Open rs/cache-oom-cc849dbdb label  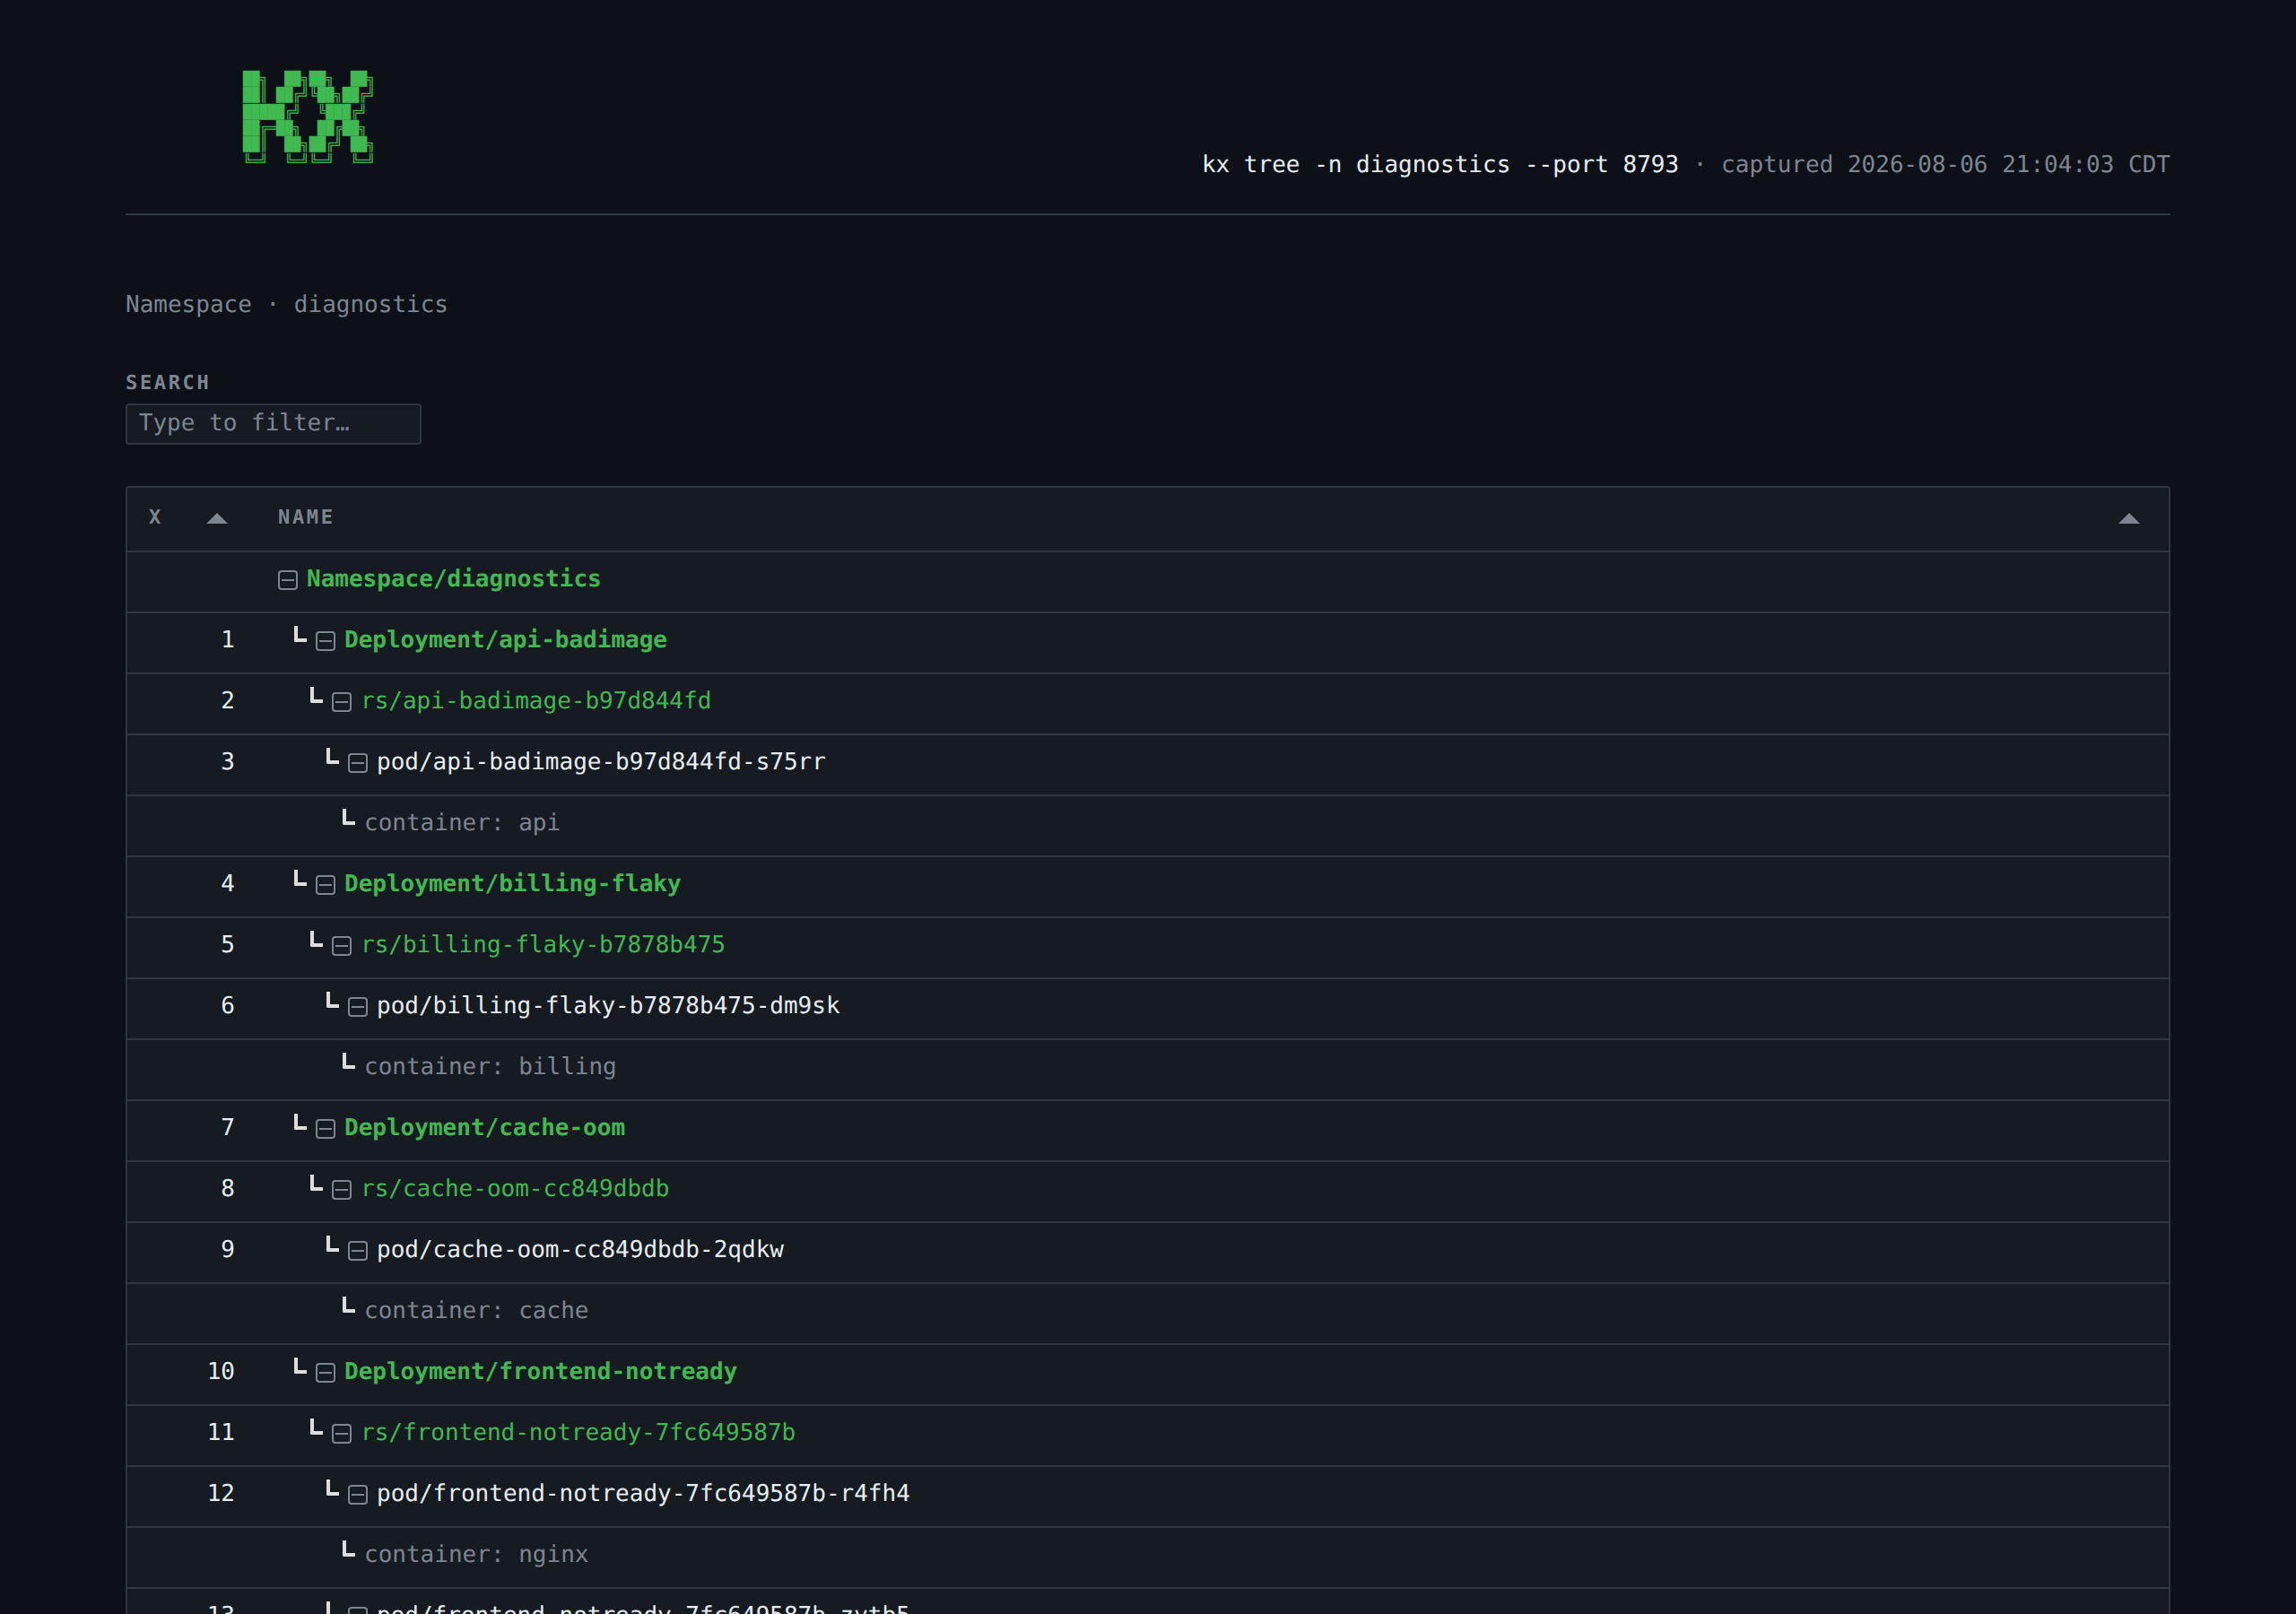(515, 1189)
